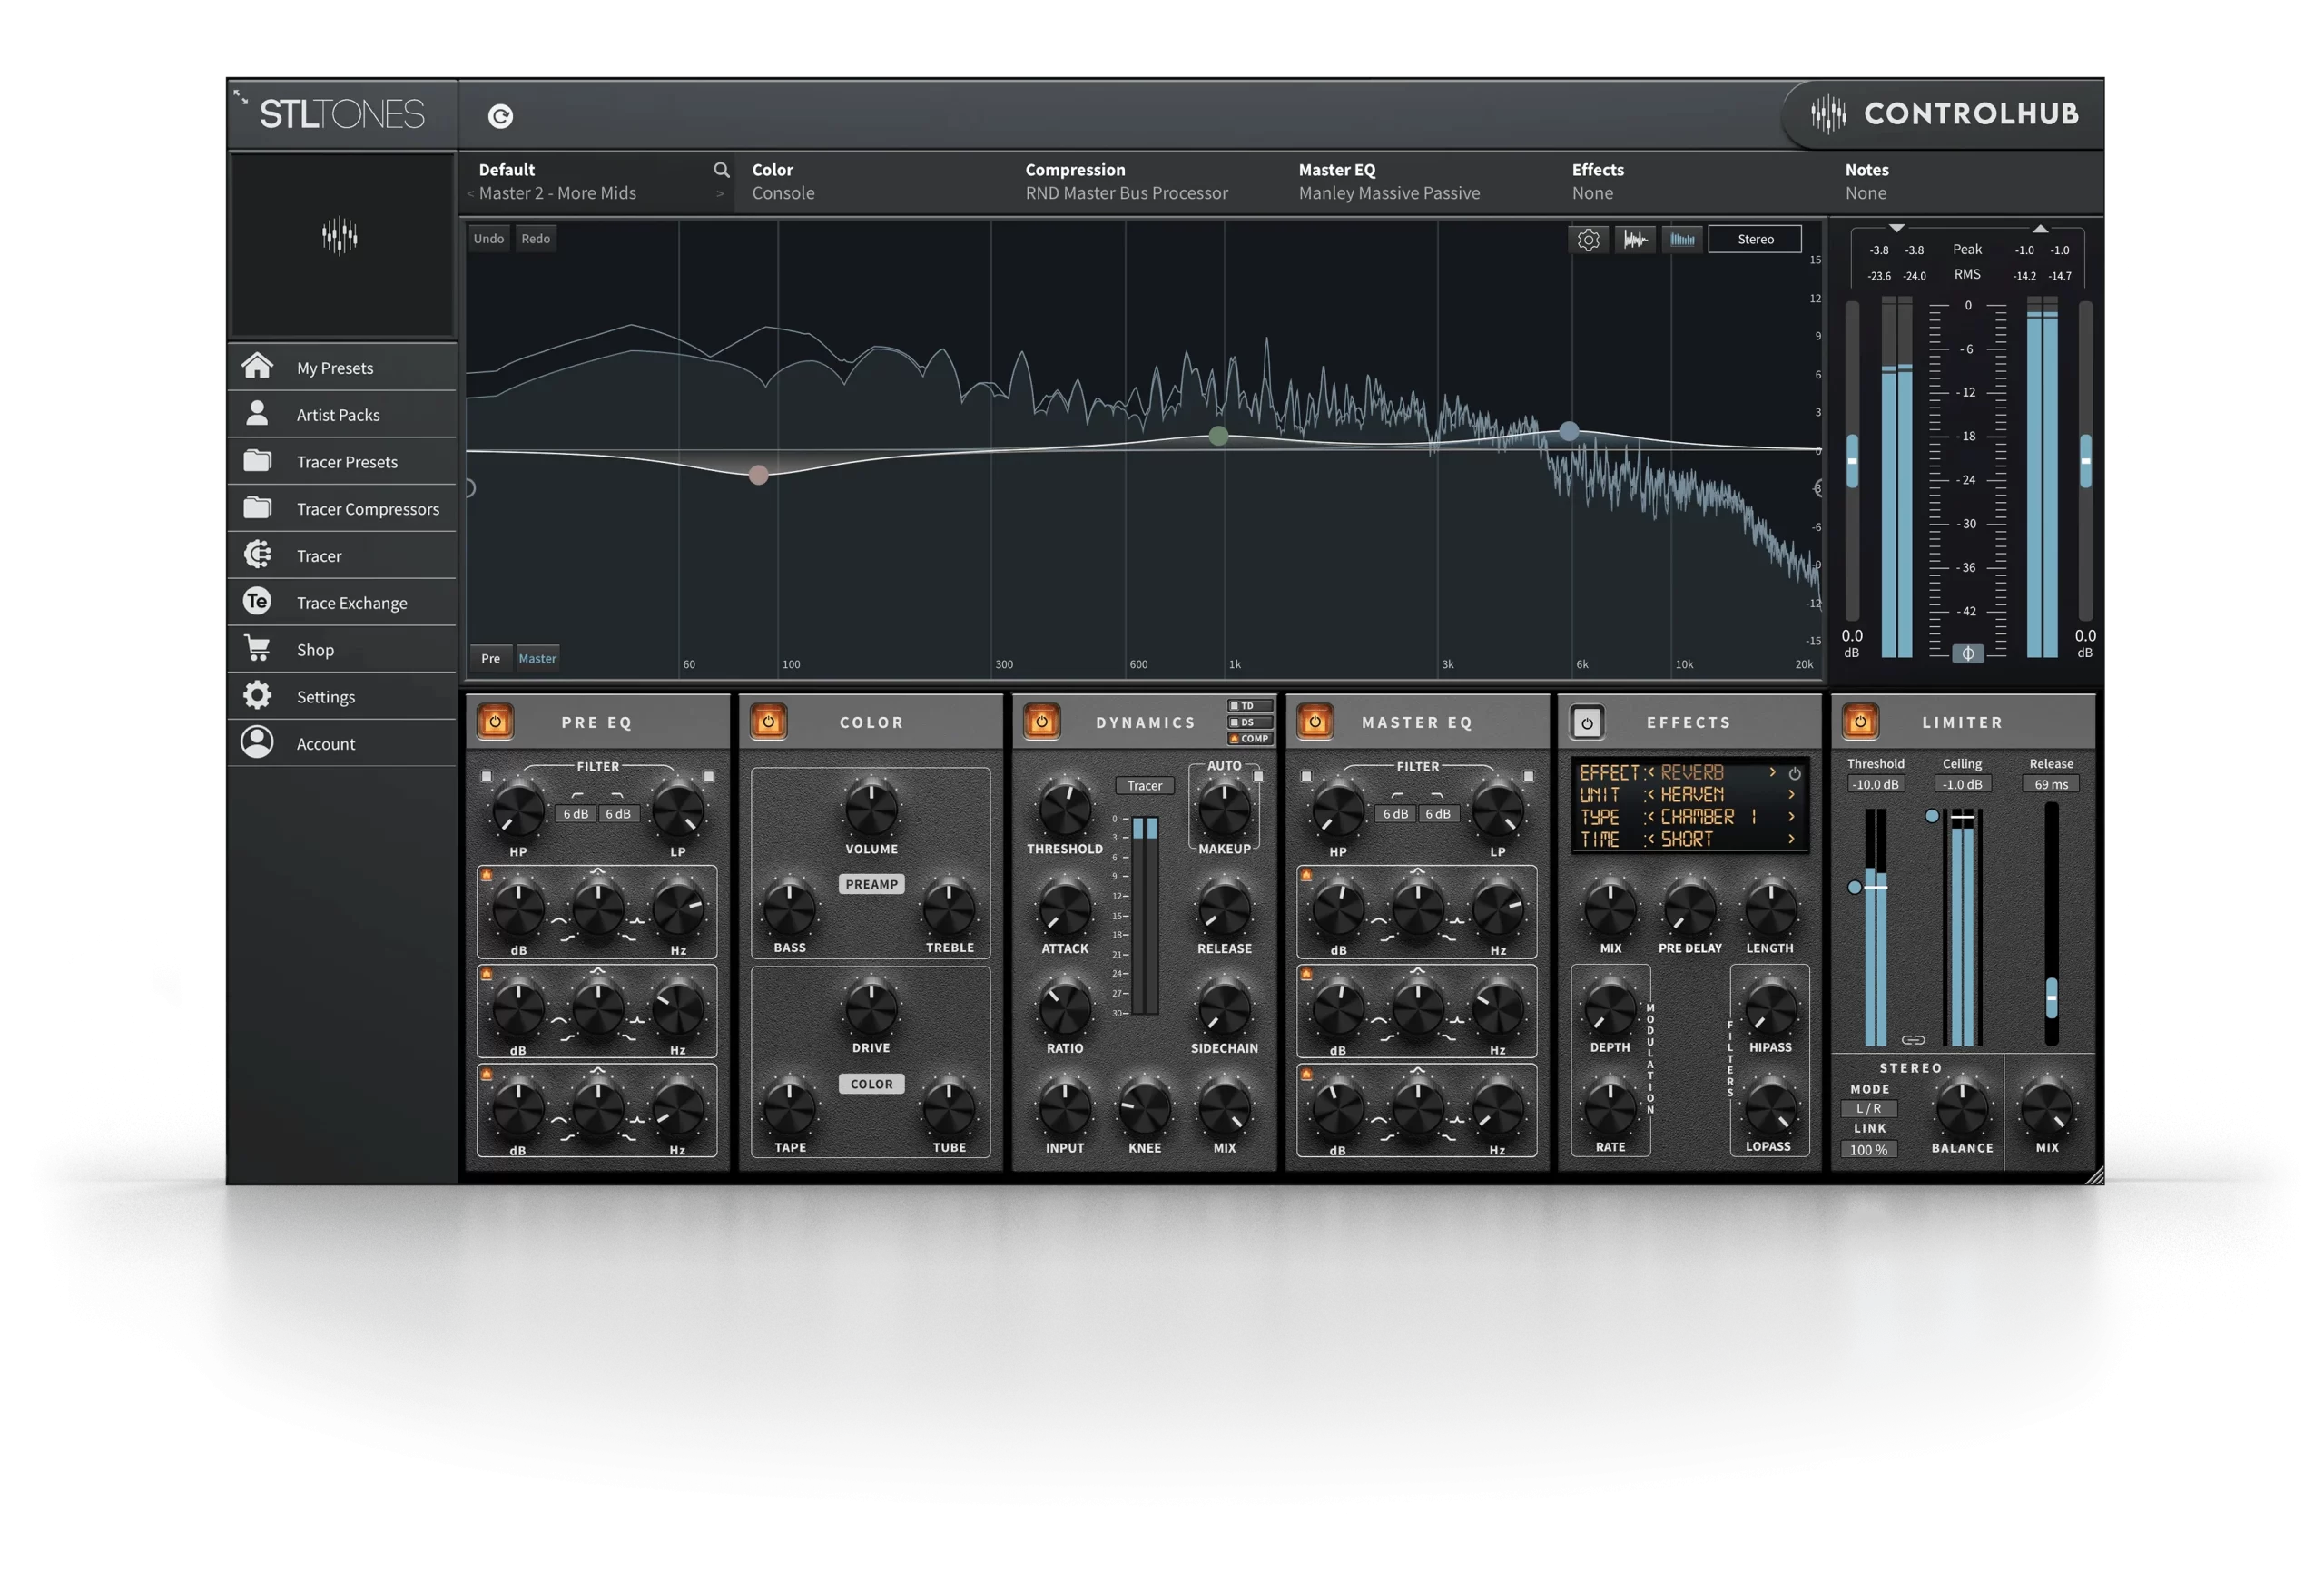Click the ControlHub logo icon
2324x1591 pixels.
[1828, 114]
